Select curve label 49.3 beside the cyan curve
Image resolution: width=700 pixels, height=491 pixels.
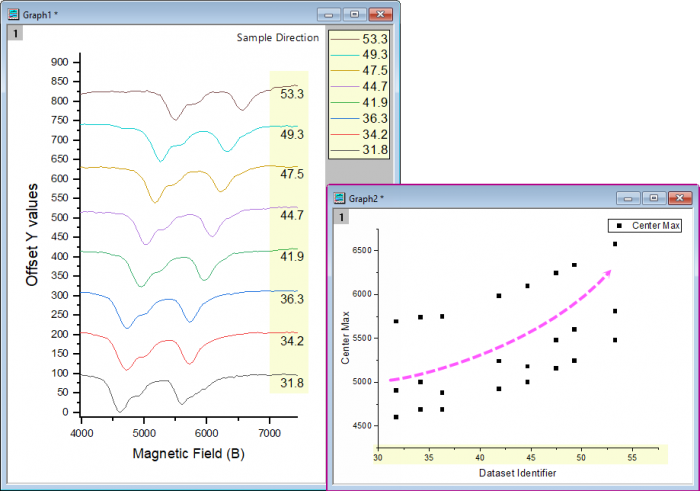(x=292, y=134)
